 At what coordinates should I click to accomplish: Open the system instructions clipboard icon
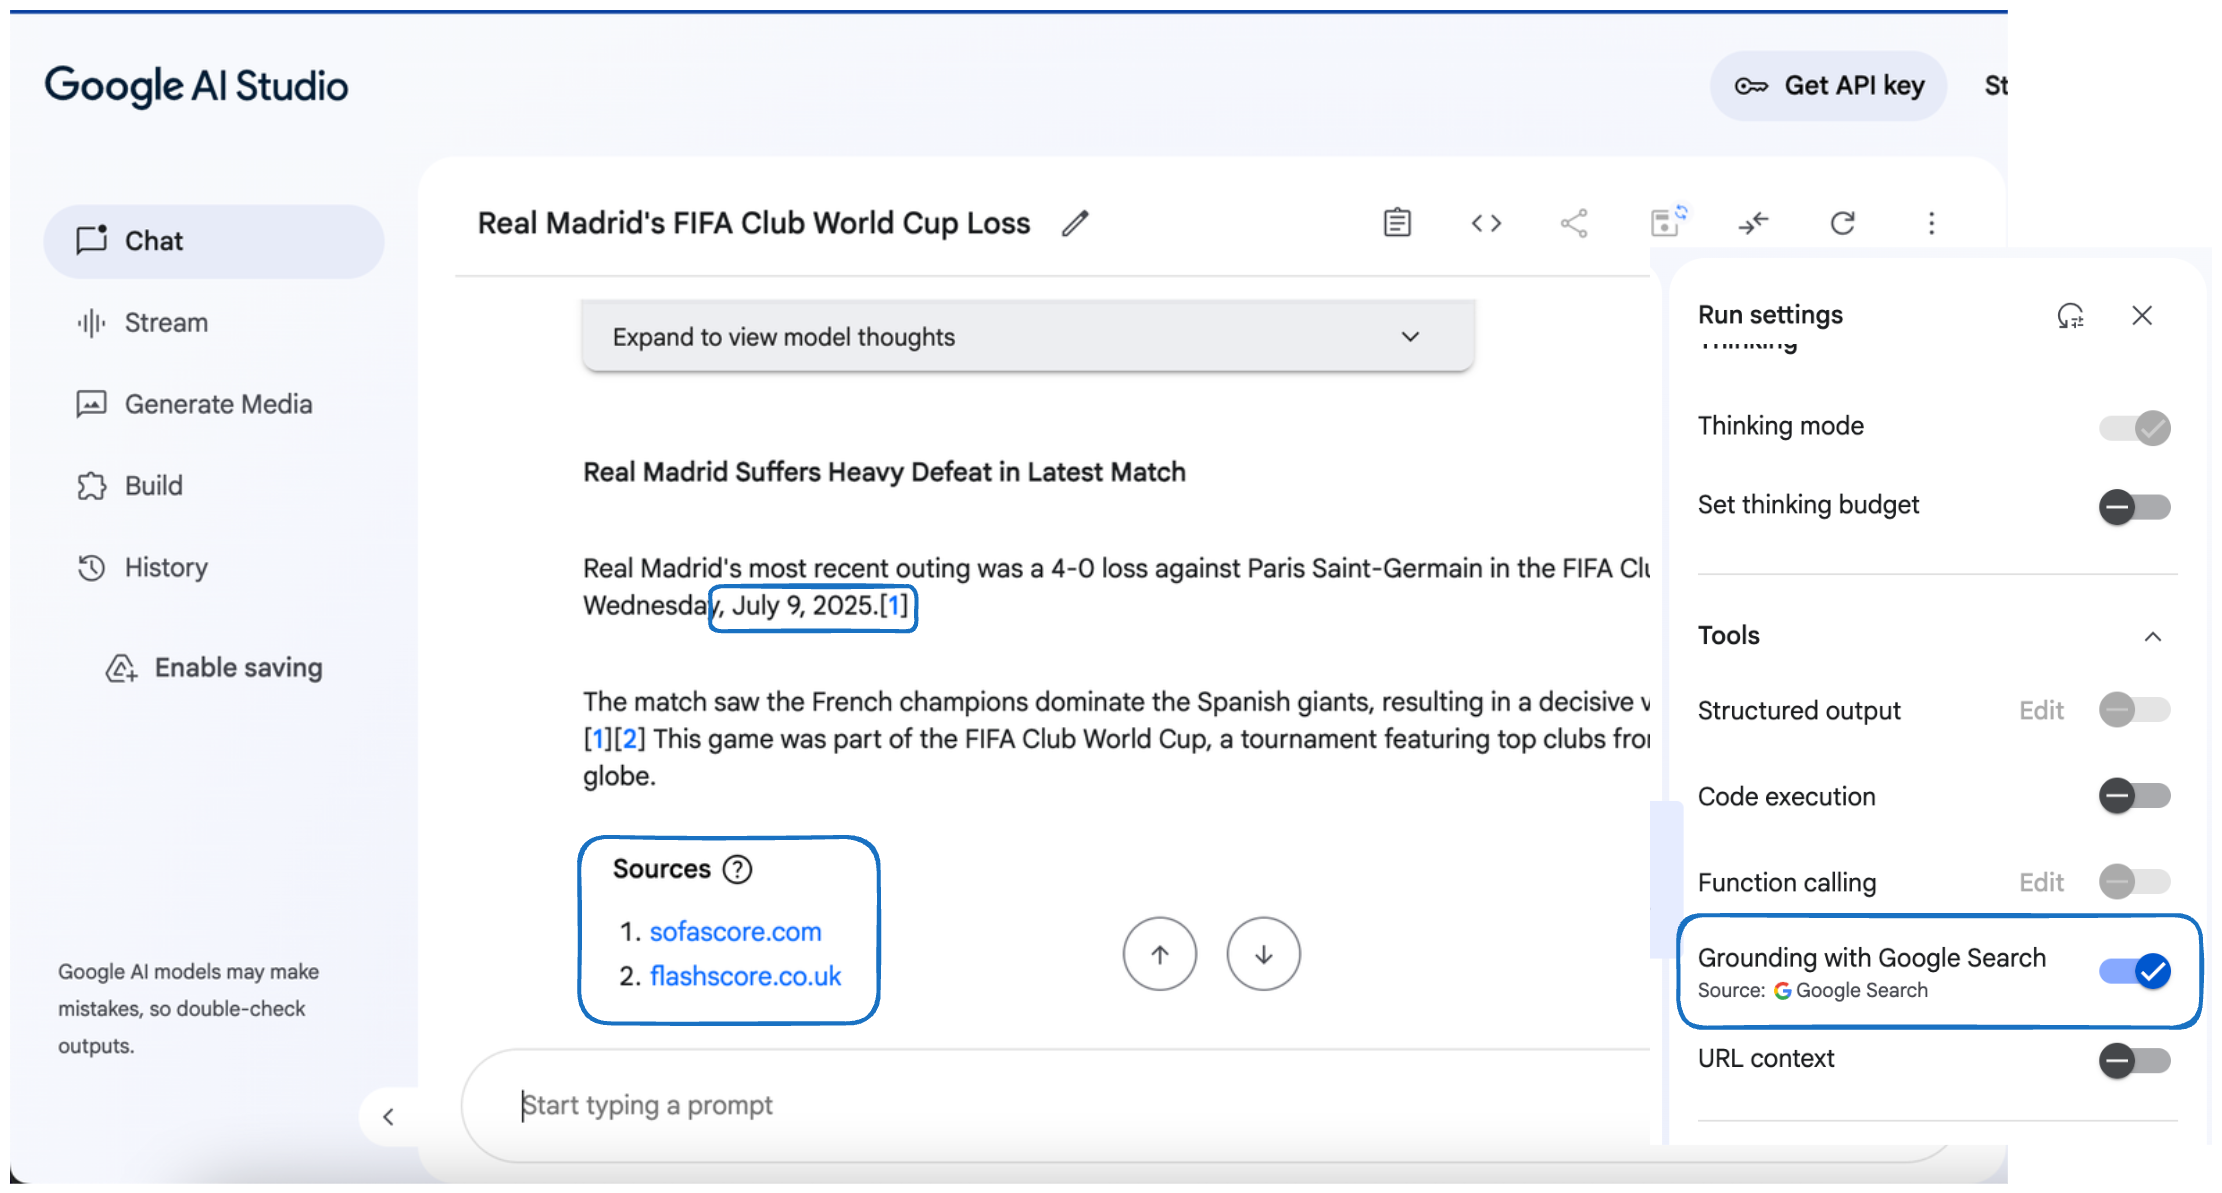point(1397,223)
